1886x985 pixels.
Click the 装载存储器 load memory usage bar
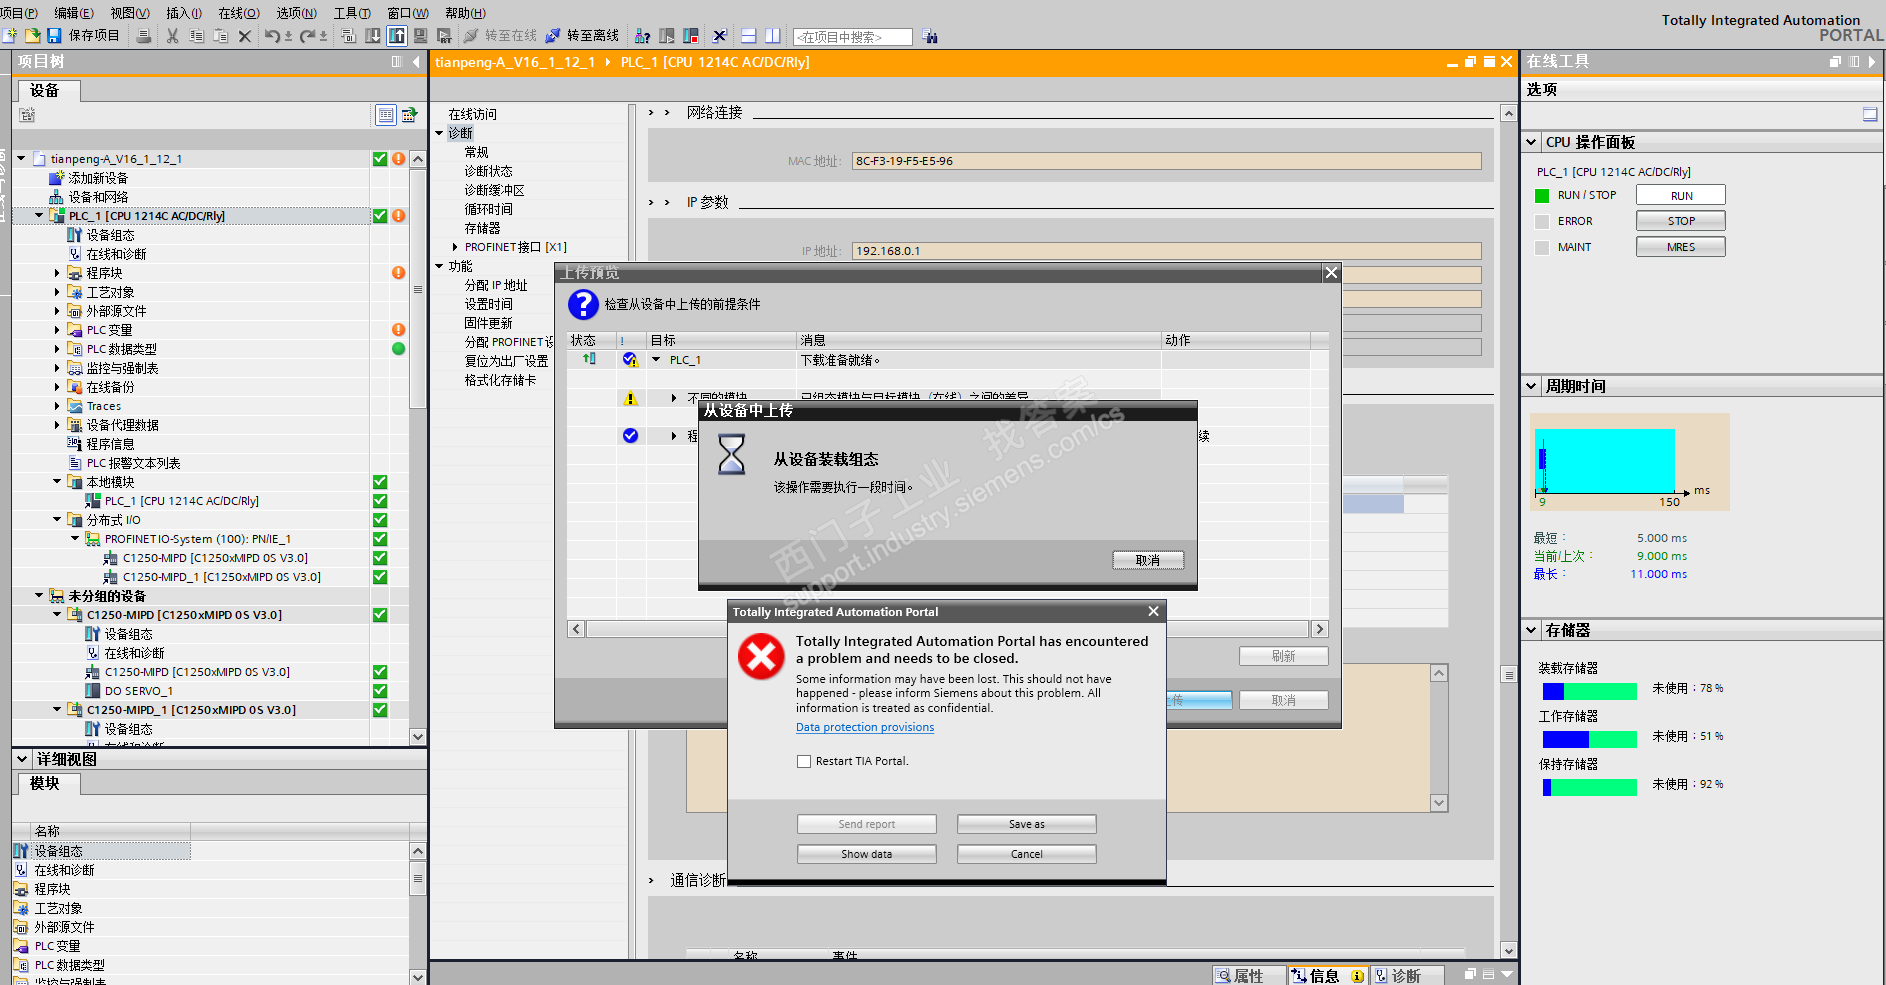tap(1590, 691)
